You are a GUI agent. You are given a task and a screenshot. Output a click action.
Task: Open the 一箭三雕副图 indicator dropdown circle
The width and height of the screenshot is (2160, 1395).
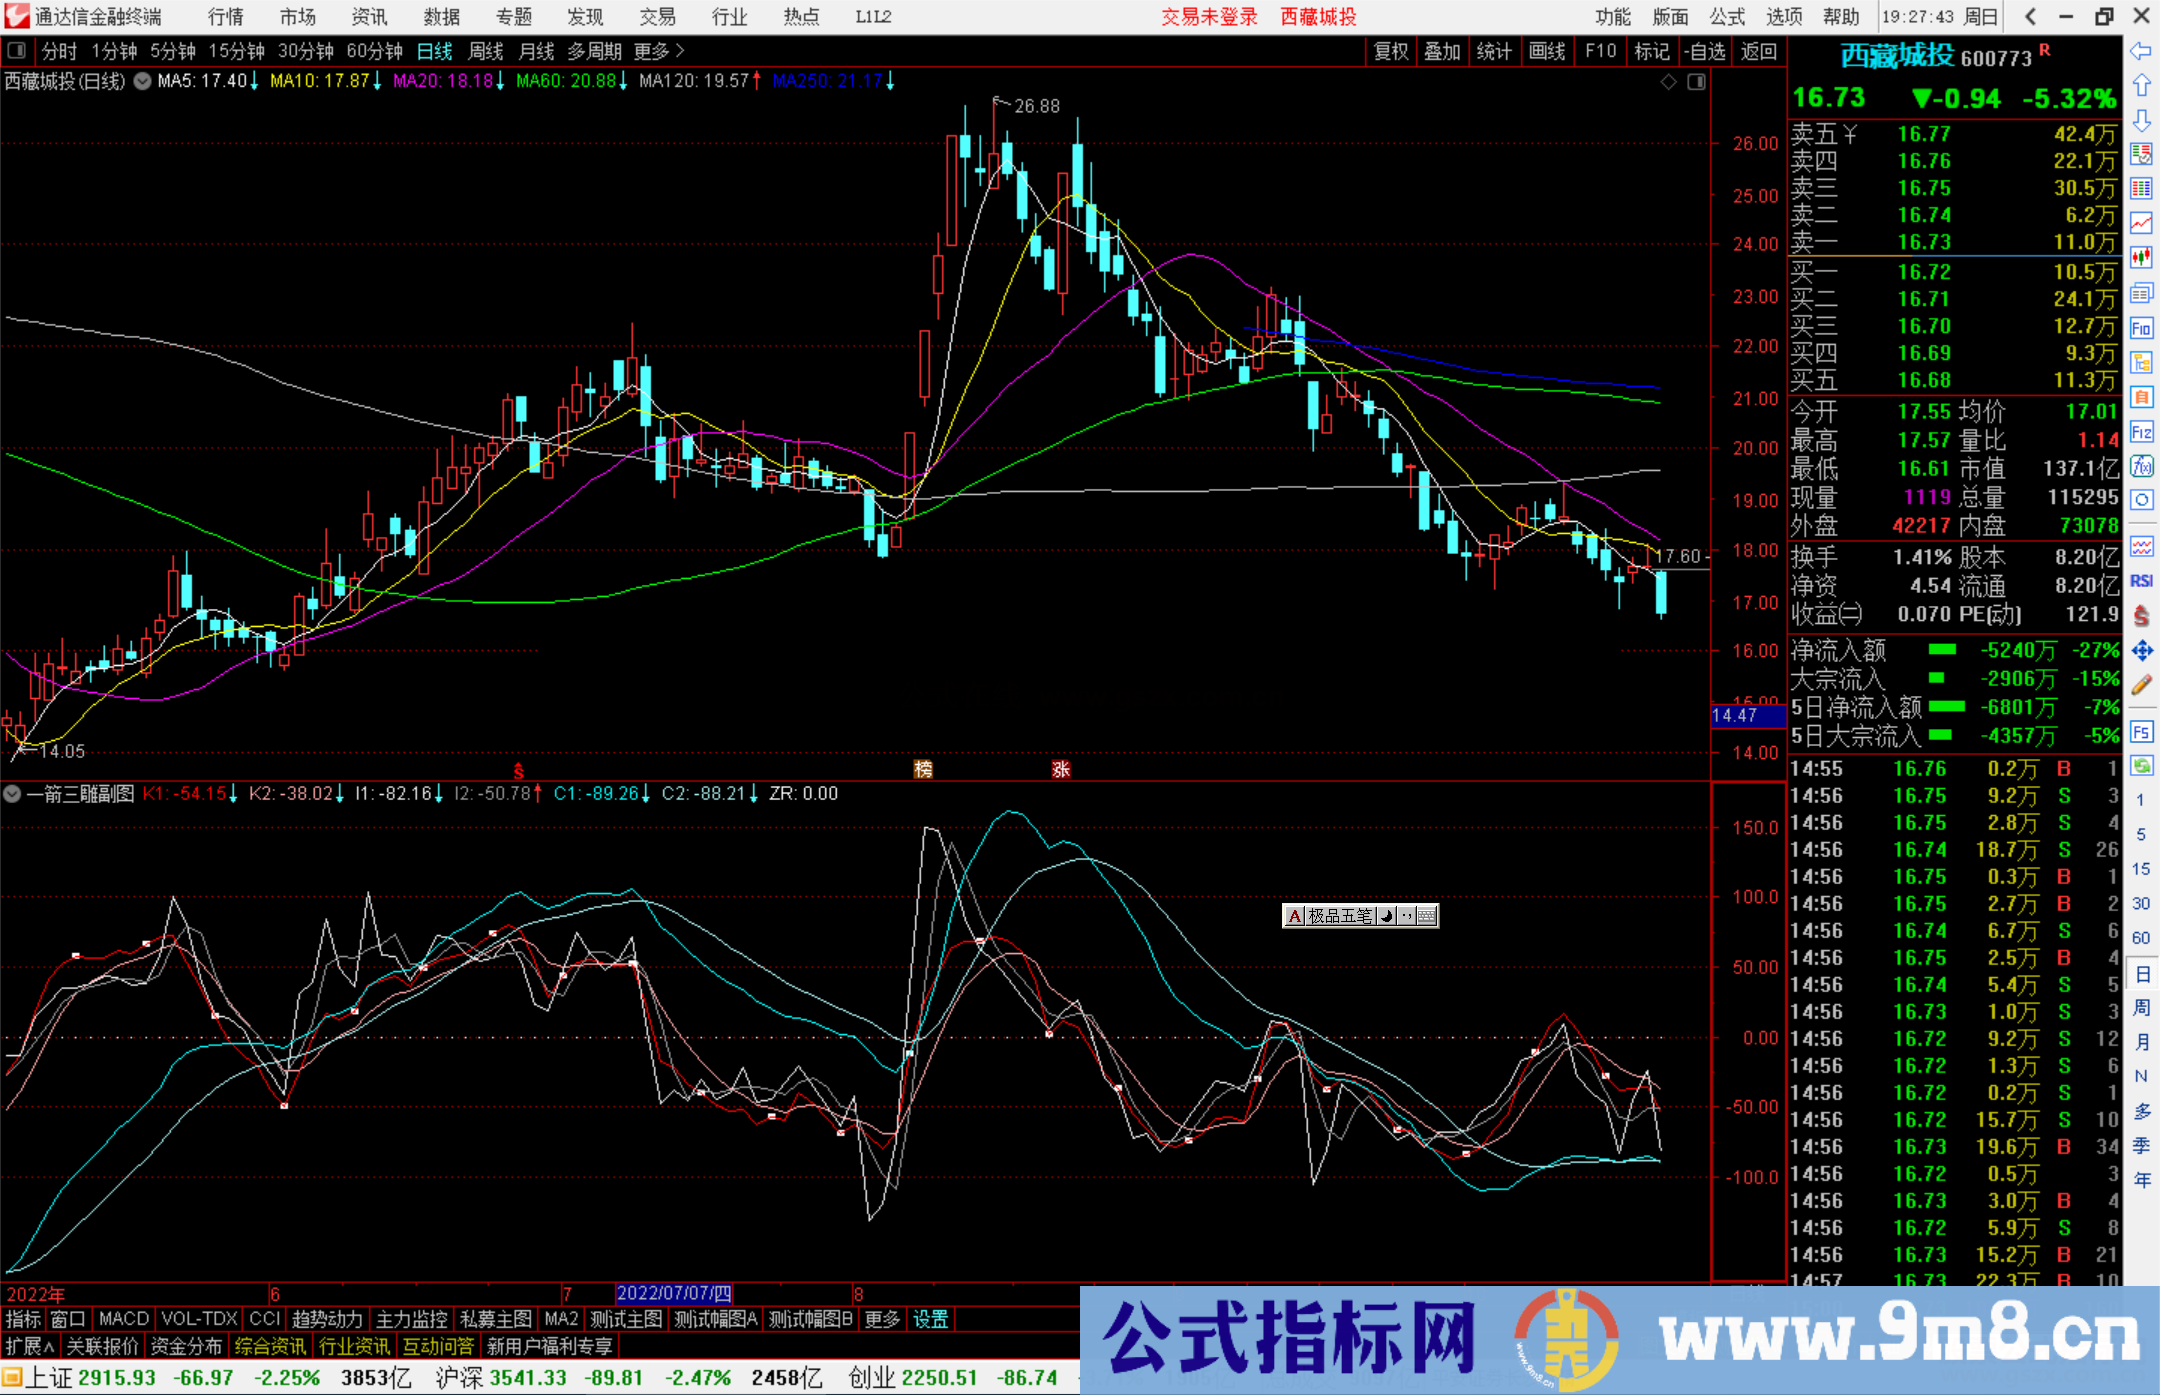pyautogui.click(x=12, y=794)
